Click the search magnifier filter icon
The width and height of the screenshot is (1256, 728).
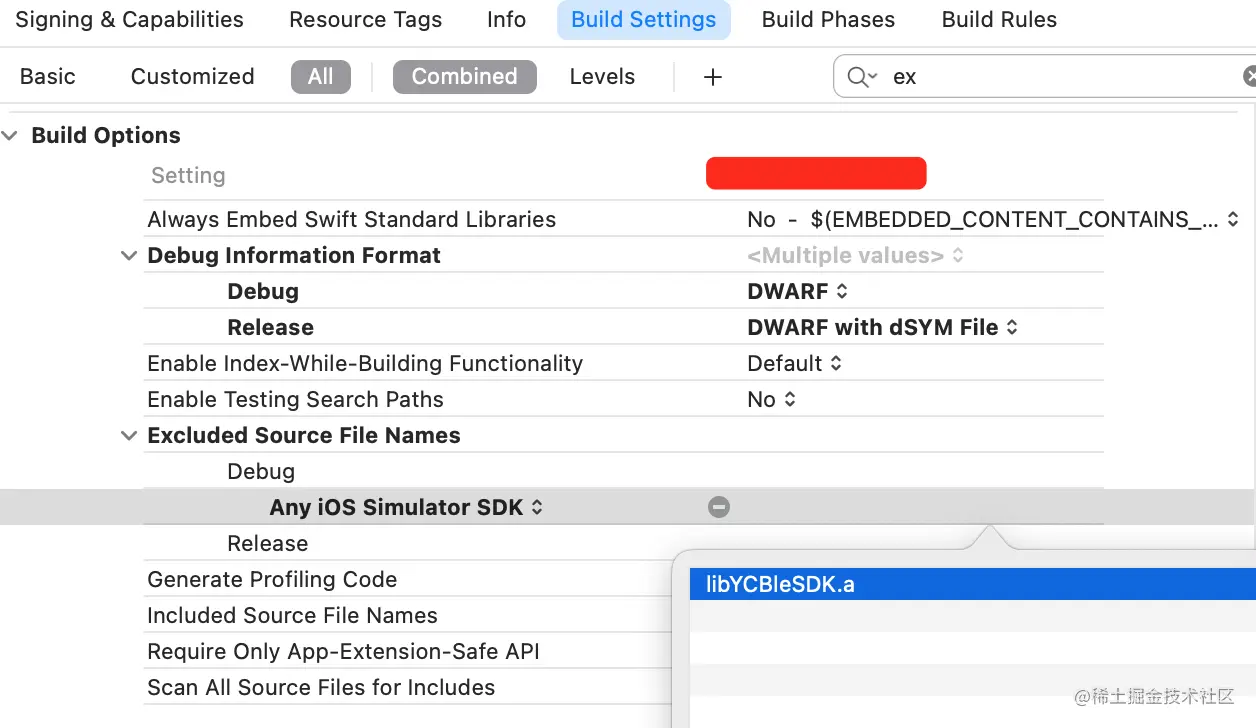point(860,77)
